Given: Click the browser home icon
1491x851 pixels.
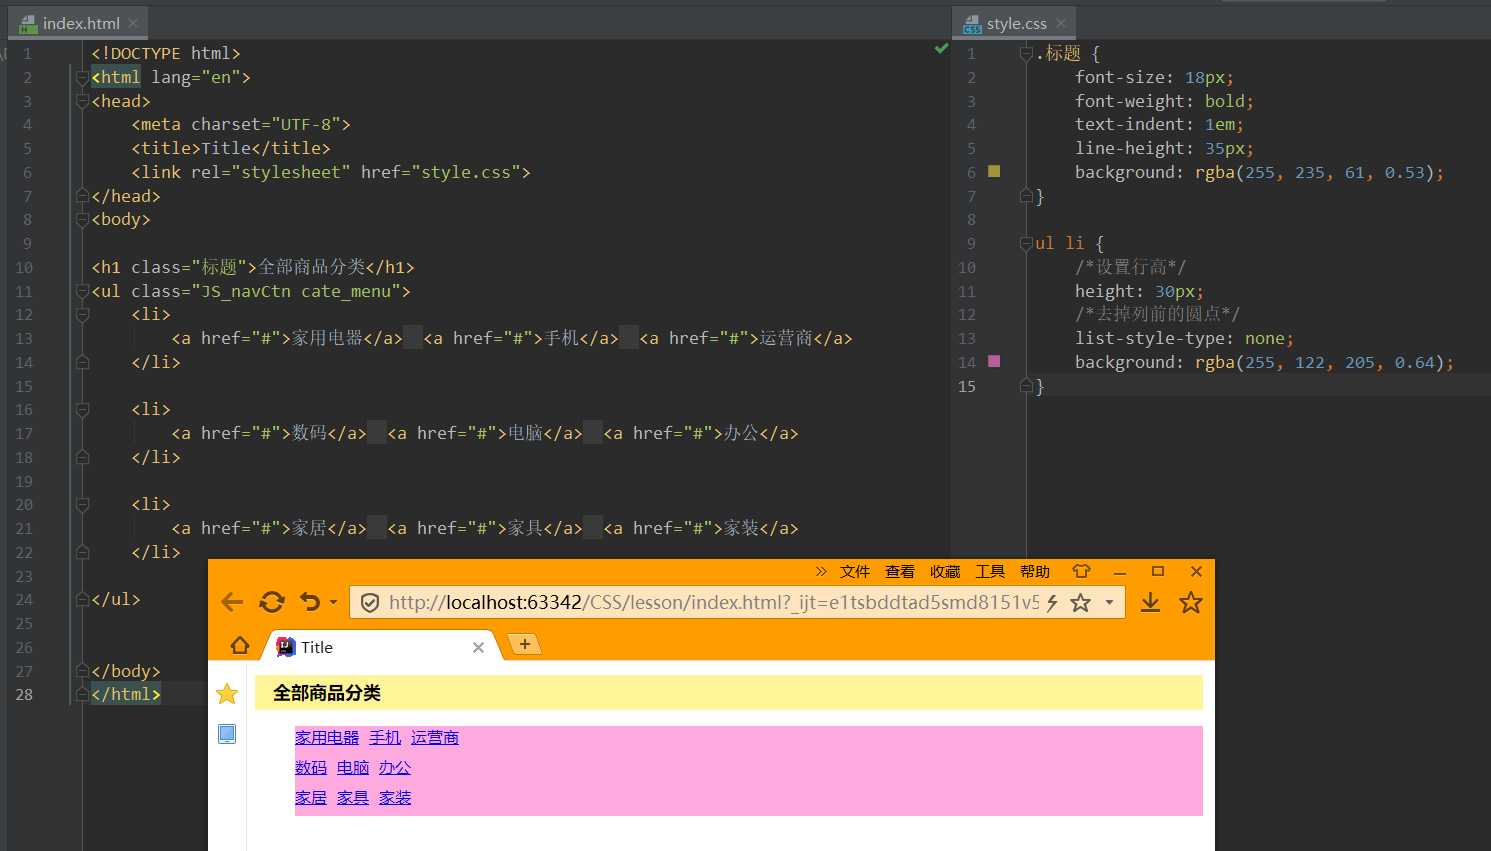Looking at the screenshot, I should pyautogui.click(x=240, y=645).
